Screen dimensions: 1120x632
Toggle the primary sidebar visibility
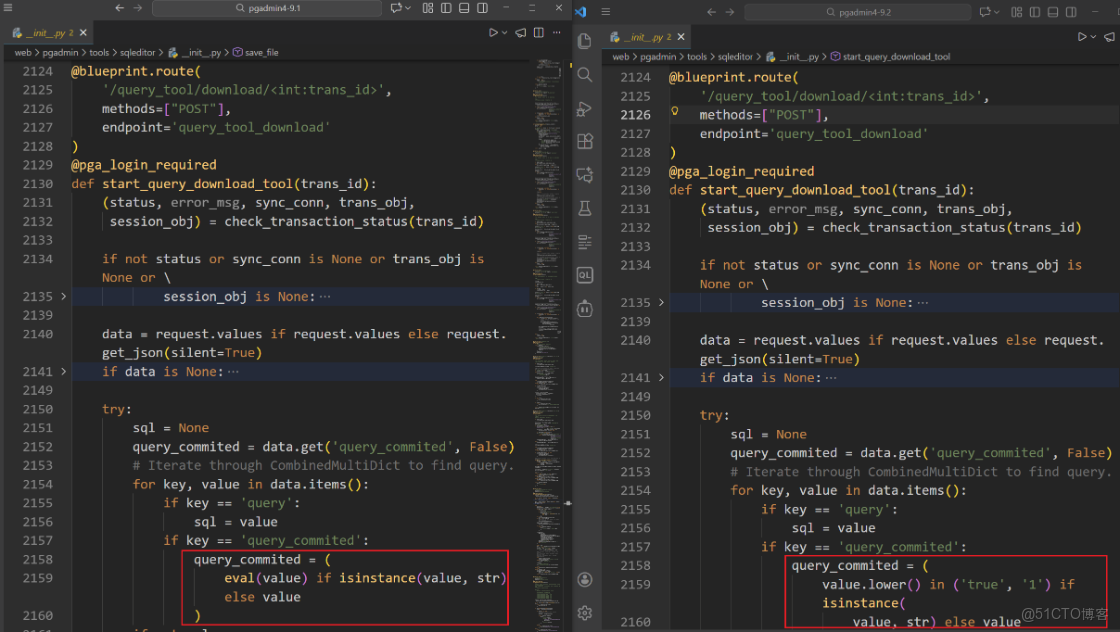[446, 9]
